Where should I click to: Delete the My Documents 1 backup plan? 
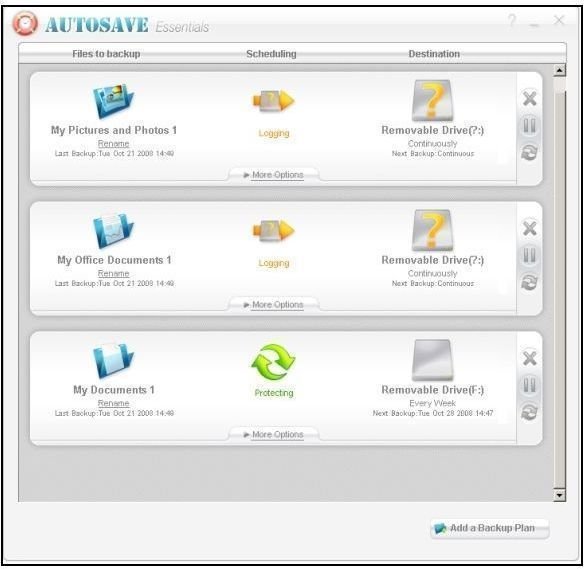point(529,358)
